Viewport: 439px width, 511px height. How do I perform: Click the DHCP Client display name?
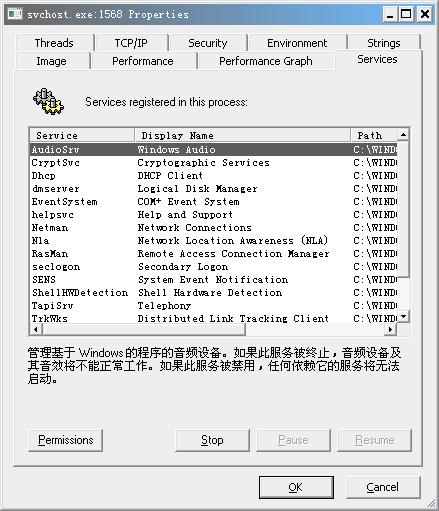[170, 176]
